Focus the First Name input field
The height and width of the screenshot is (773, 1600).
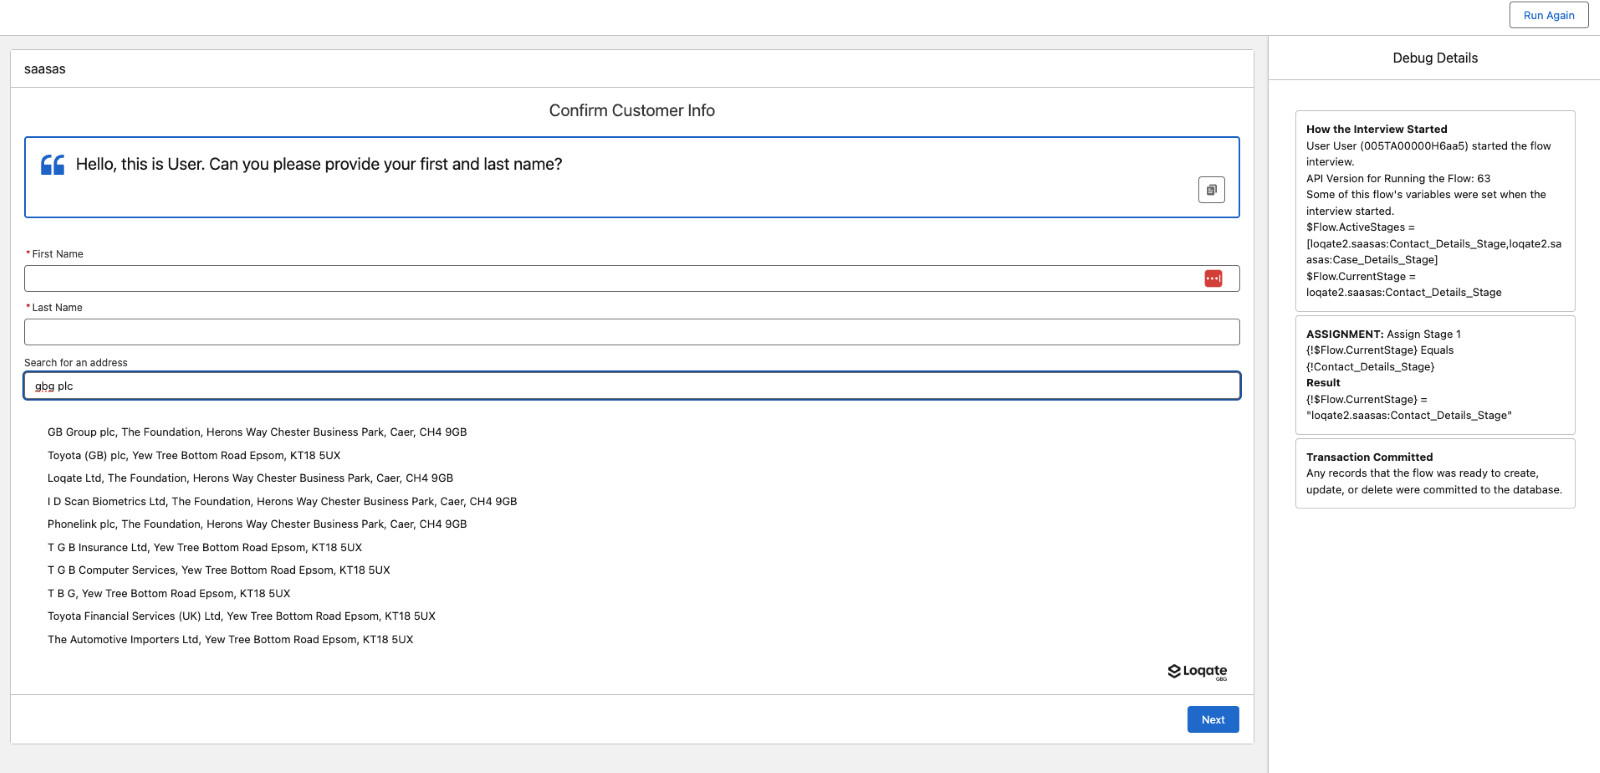point(610,279)
